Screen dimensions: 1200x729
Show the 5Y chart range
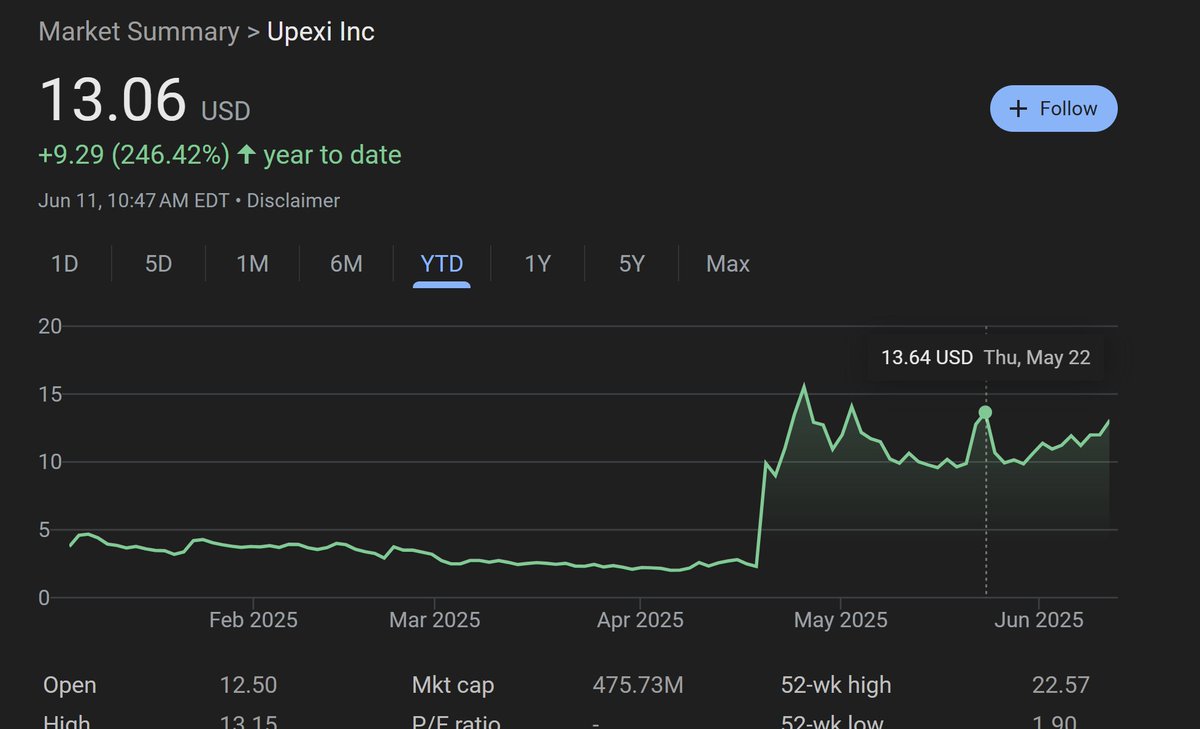[632, 264]
